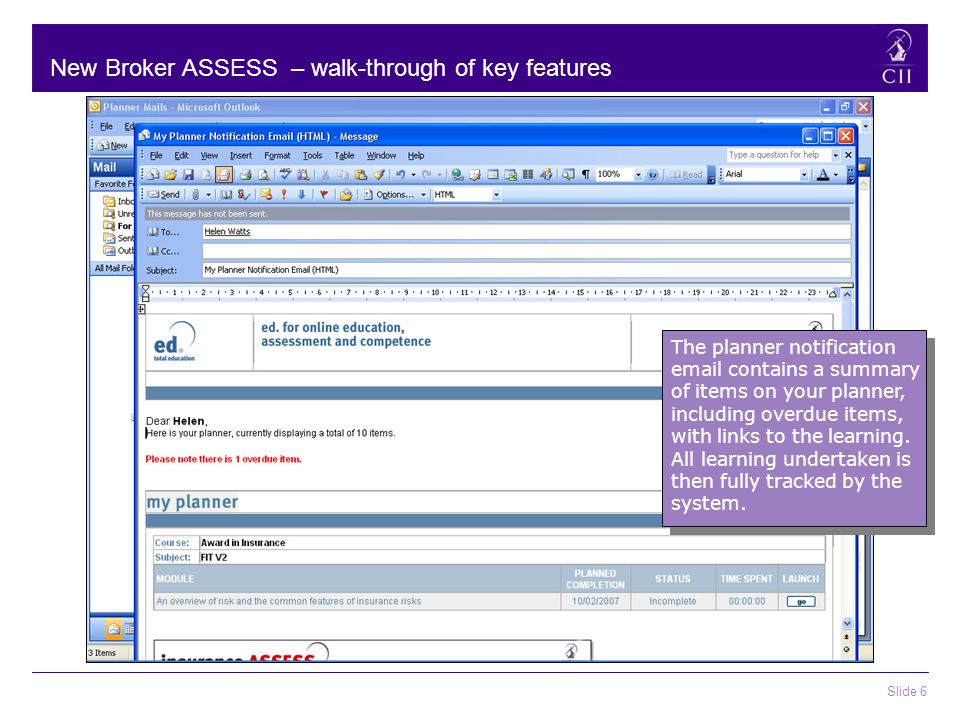
Task: Click the Insert Hyperlink globe icon
Action: click(457, 175)
